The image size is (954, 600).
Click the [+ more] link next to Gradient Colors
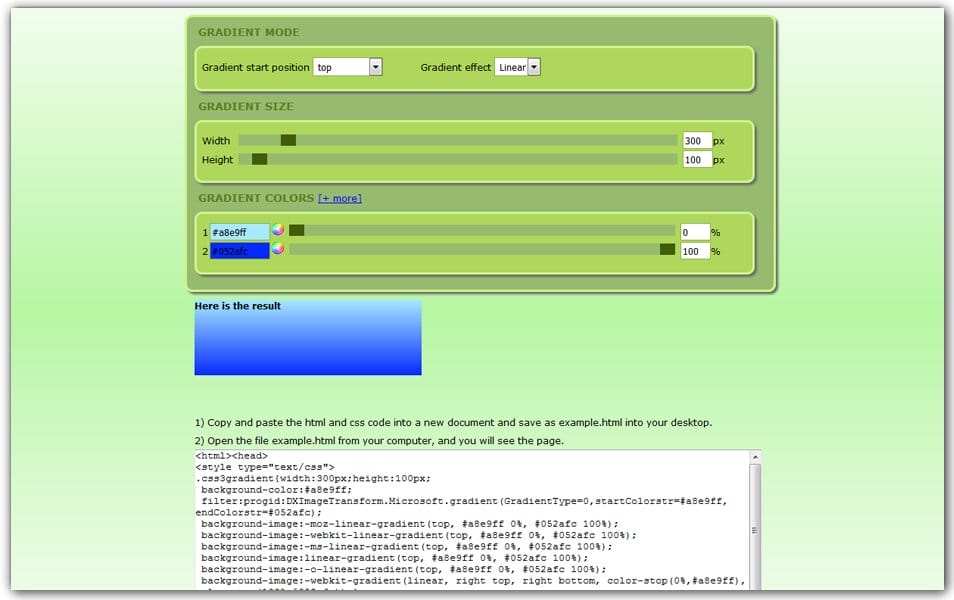point(338,198)
